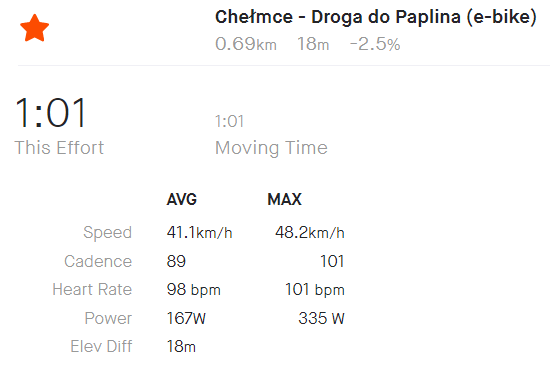This screenshot has height=371, width=550.
Task: Open the Chełmce - Droga do Paplina segment
Action: point(376,17)
